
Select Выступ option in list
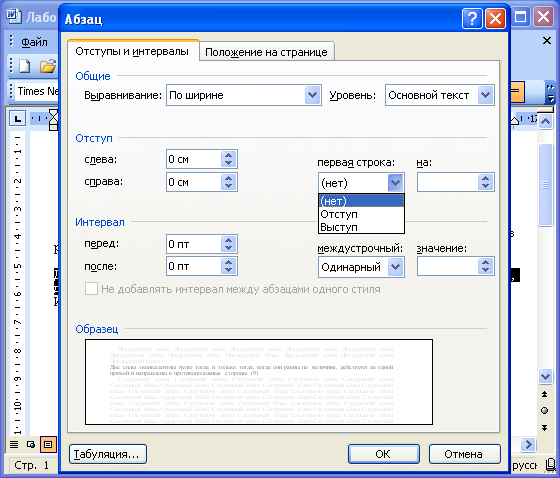pyautogui.click(x=361, y=227)
